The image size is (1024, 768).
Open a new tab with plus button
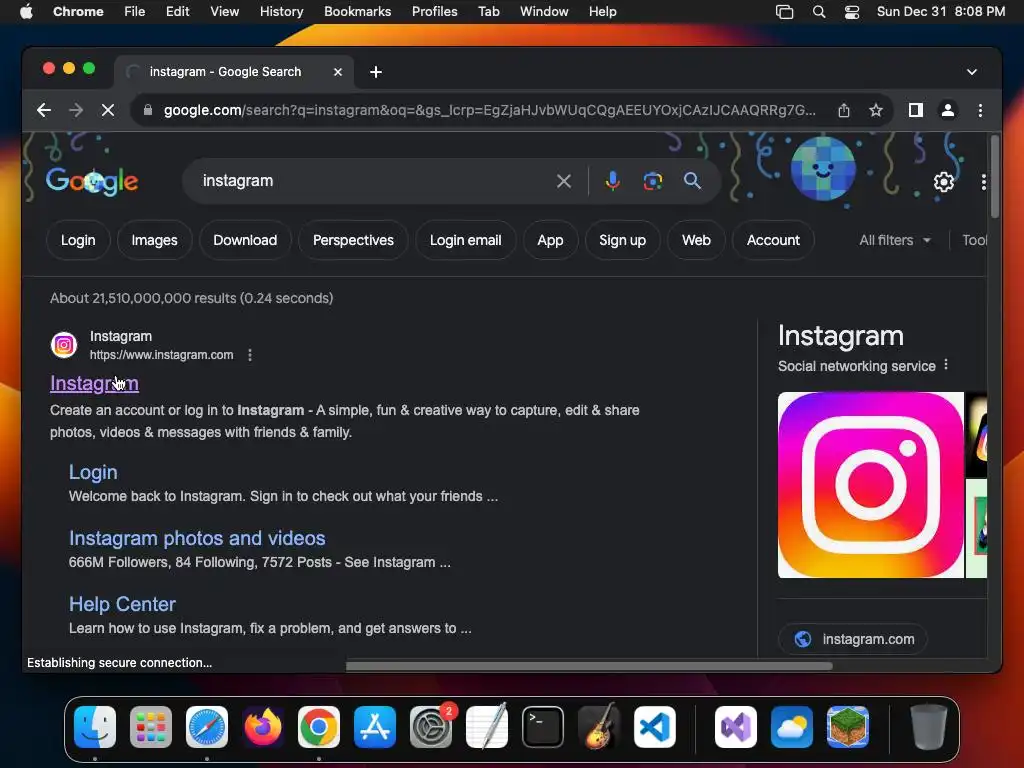(376, 72)
